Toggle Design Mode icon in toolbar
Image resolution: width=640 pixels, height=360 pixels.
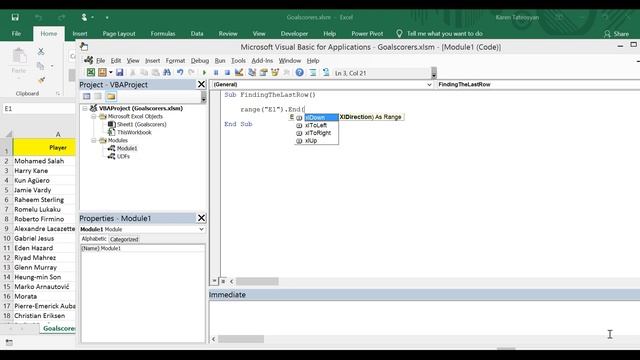(239, 73)
